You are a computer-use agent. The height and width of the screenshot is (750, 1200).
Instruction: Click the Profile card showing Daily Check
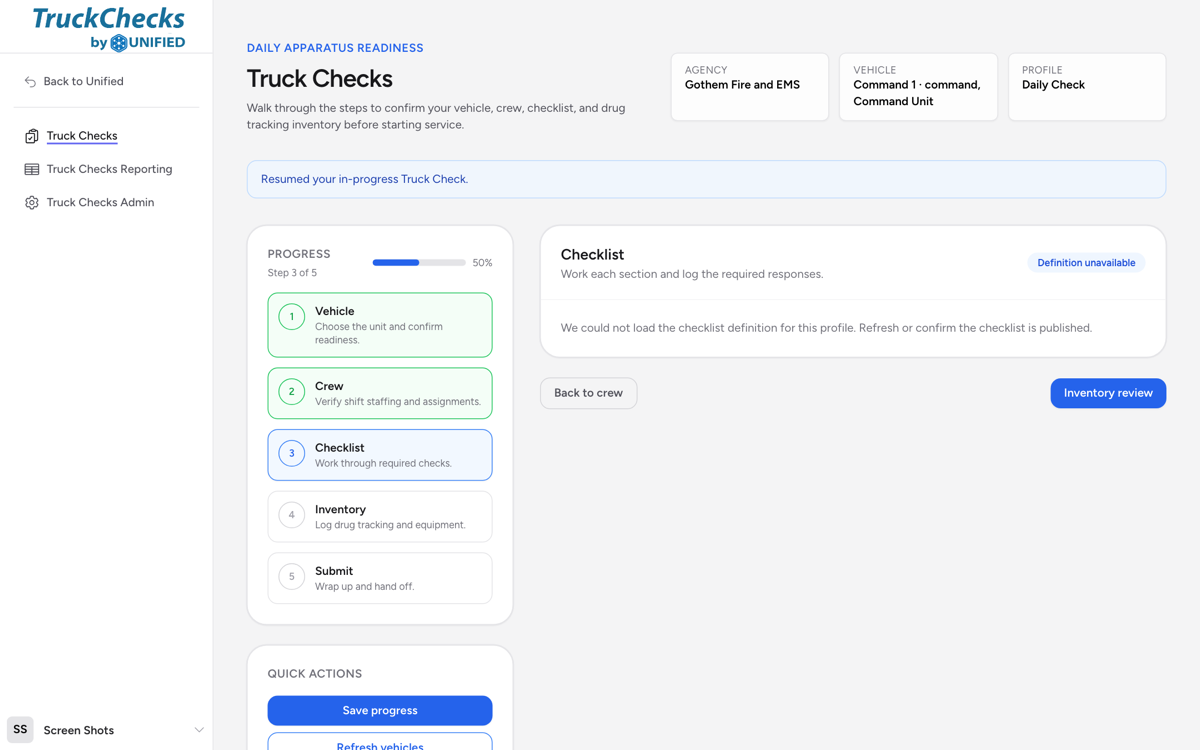coord(1087,87)
